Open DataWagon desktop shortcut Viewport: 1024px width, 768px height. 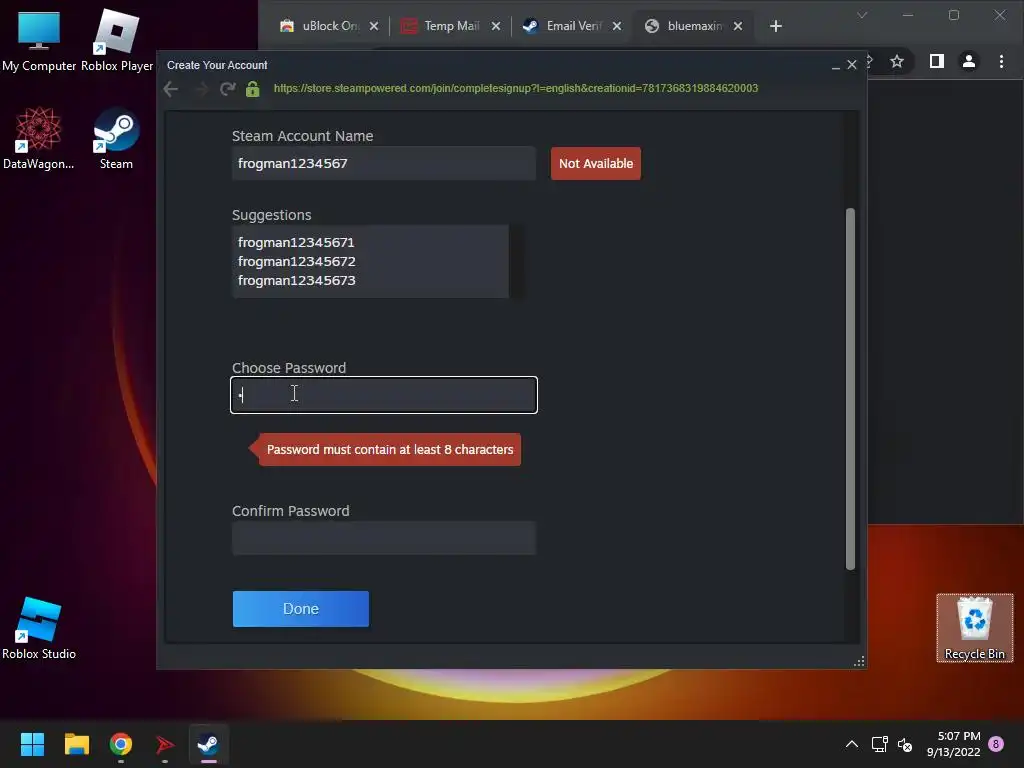[39, 138]
